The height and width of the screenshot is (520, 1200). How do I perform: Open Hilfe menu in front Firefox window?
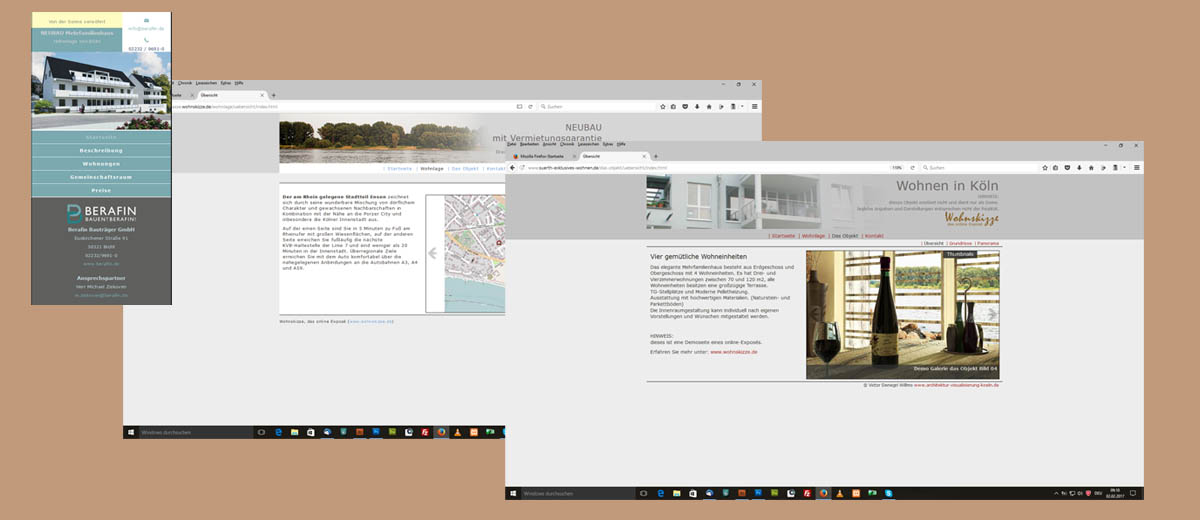coord(621,144)
